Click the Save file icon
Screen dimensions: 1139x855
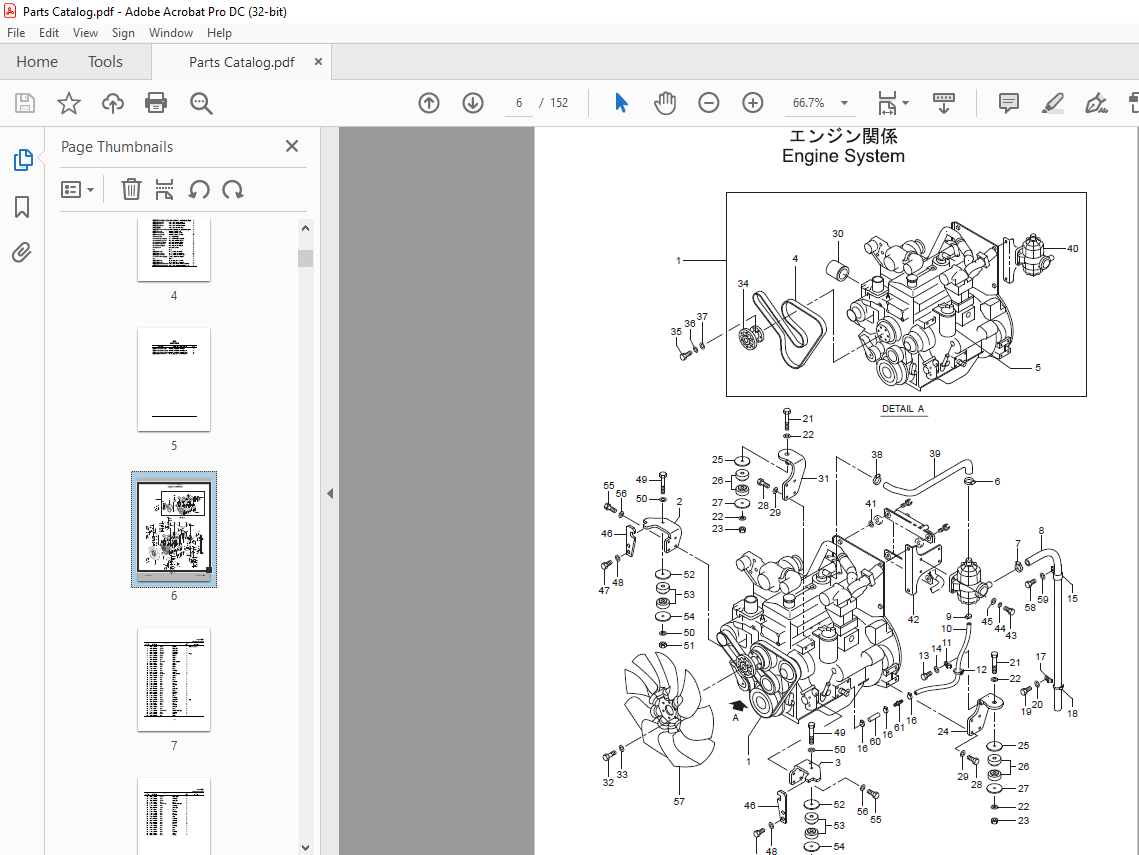(x=25, y=103)
